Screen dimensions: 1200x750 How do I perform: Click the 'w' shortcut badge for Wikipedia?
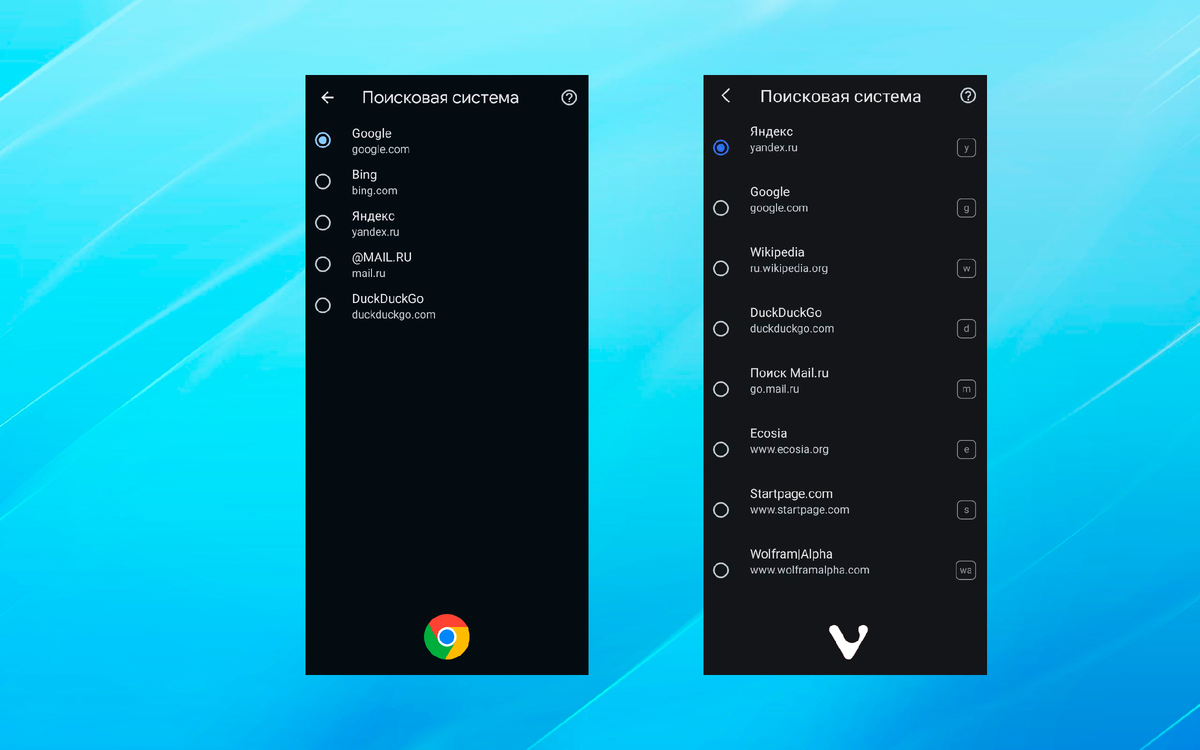coord(966,268)
